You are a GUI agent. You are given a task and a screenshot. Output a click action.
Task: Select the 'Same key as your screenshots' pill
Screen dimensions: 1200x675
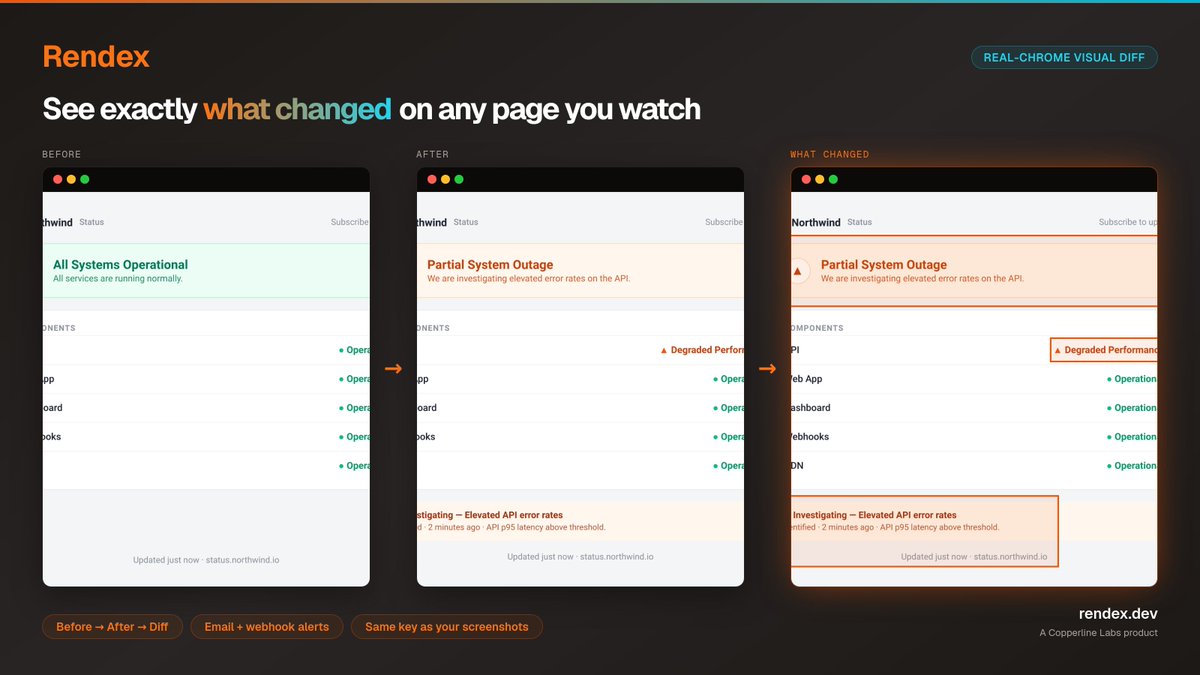(x=447, y=627)
